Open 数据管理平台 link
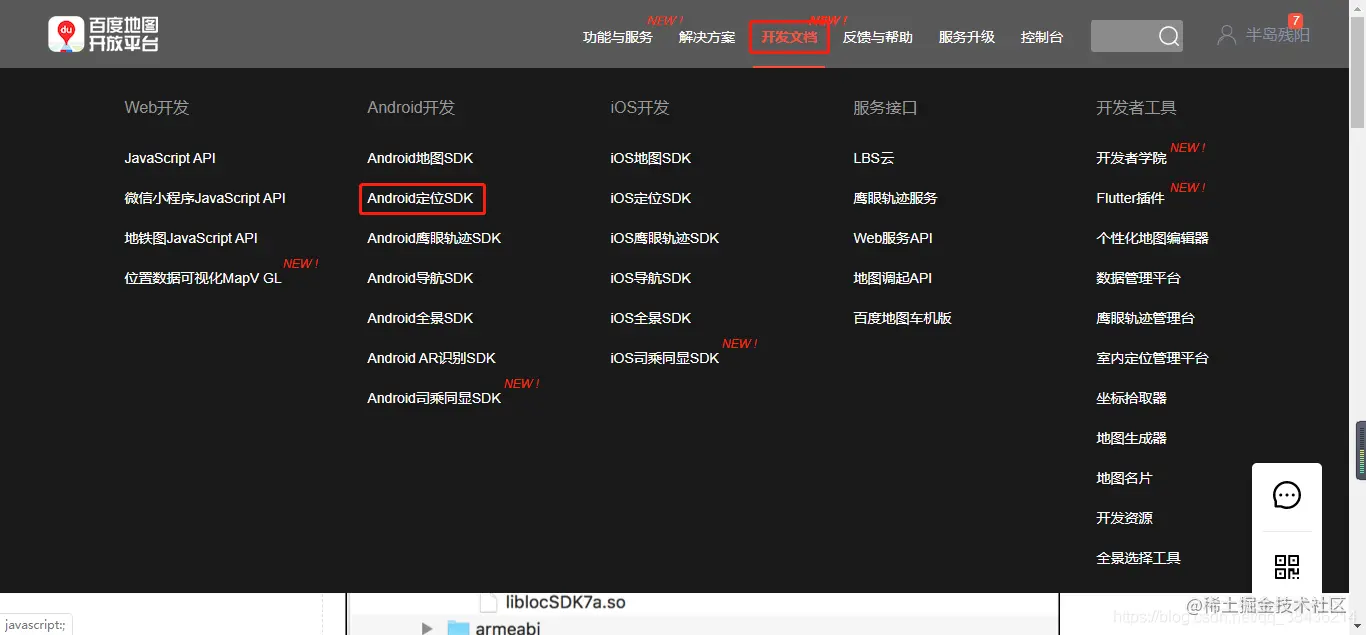Image resolution: width=1366 pixels, height=635 pixels. click(1138, 278)
